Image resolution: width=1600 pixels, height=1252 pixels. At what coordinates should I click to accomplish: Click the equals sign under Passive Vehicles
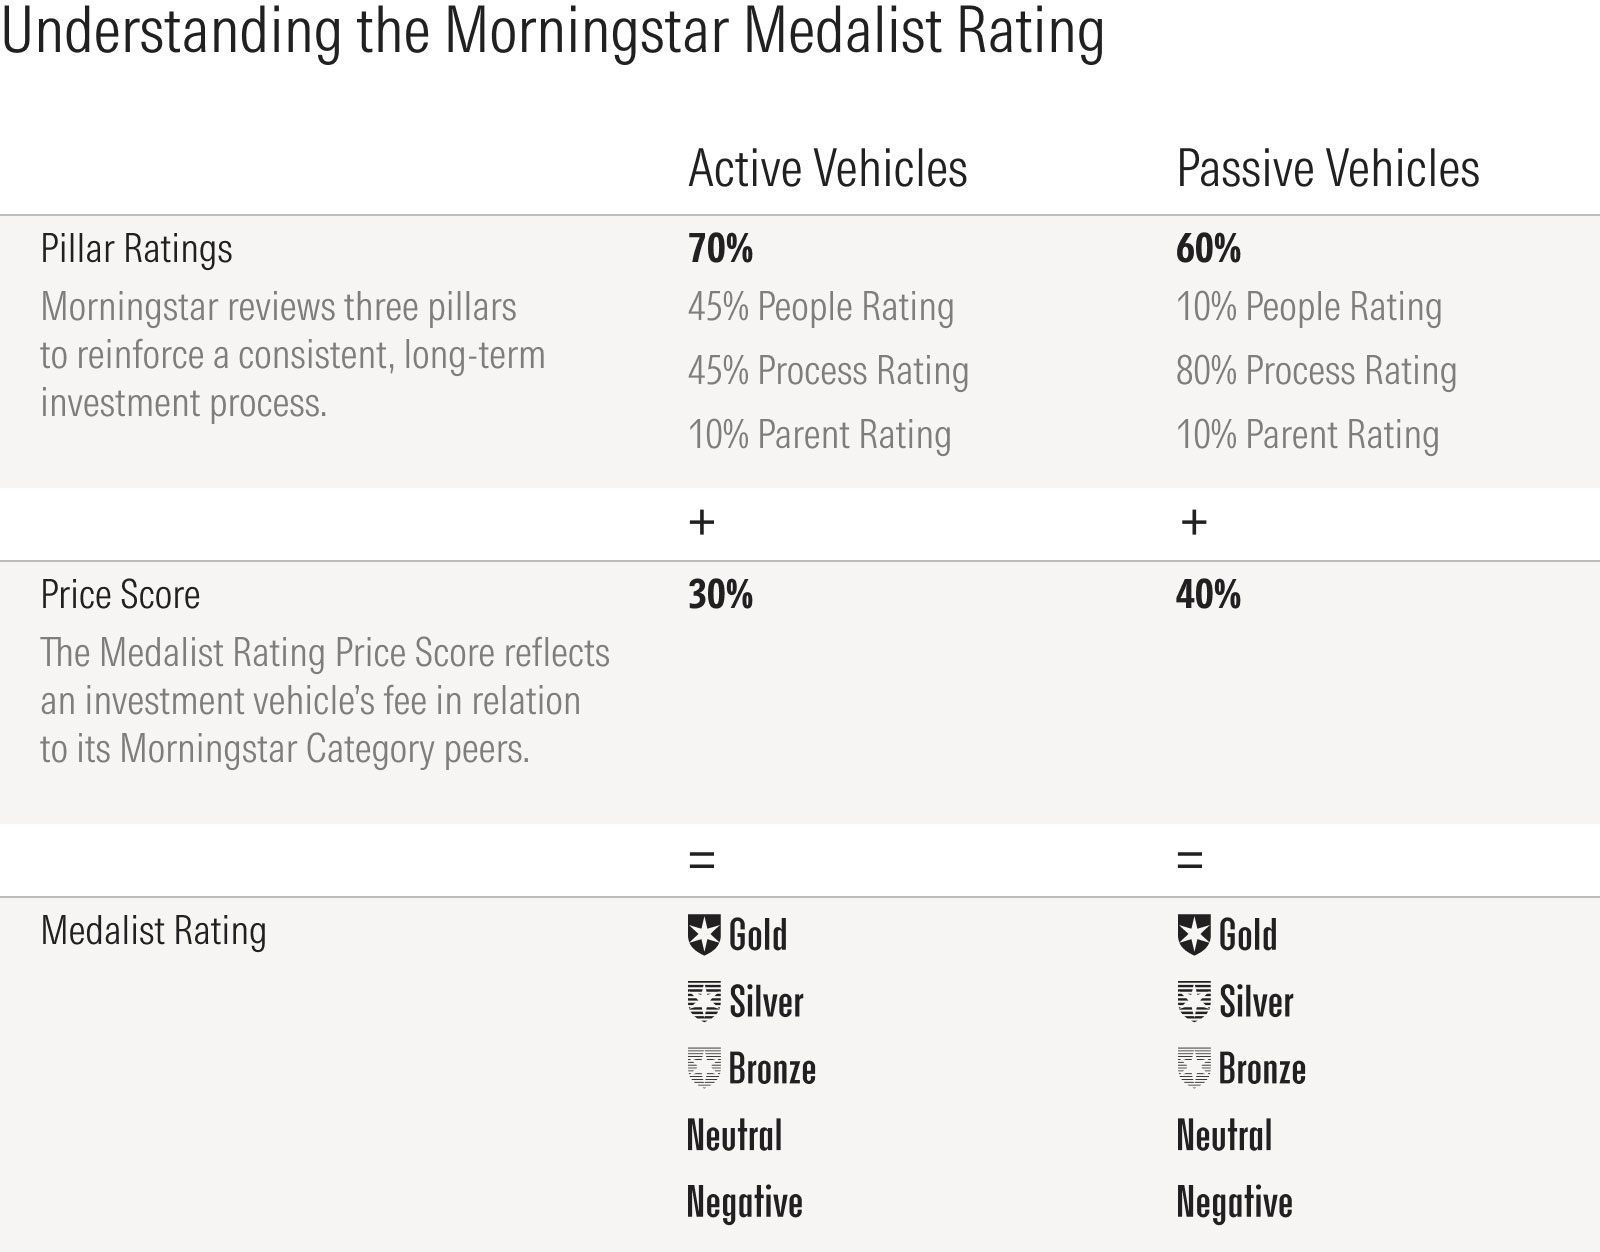point(1190,859)
